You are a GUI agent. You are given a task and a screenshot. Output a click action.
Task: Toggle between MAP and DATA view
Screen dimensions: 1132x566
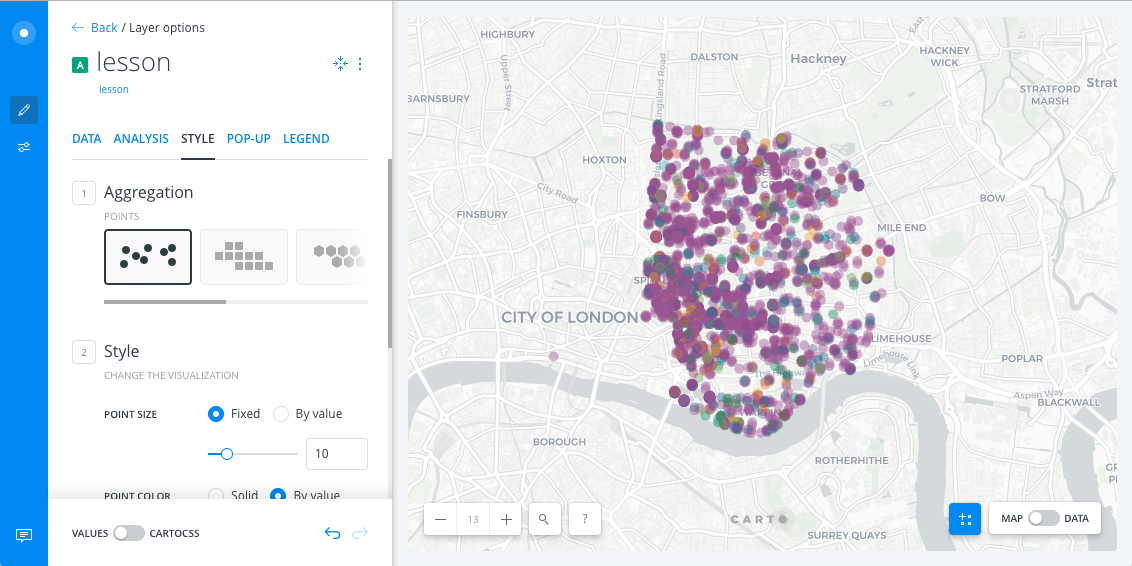[x=1044, y=518]
